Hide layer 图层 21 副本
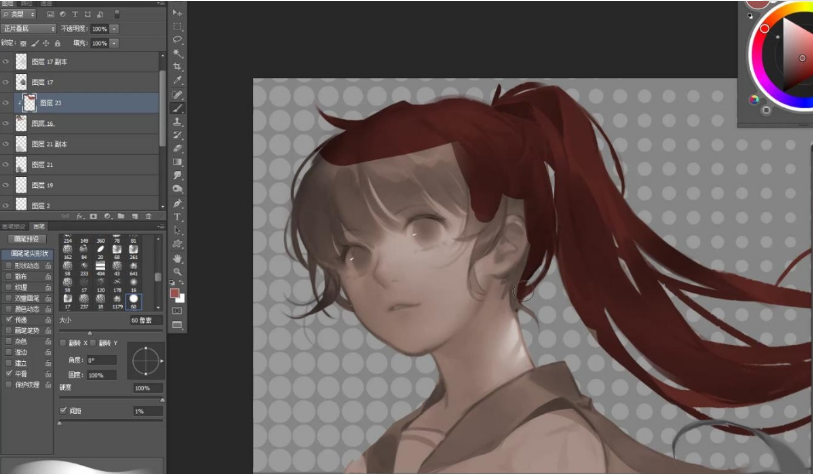Screen dimensions: 813x474 click(x=6, y=144)
